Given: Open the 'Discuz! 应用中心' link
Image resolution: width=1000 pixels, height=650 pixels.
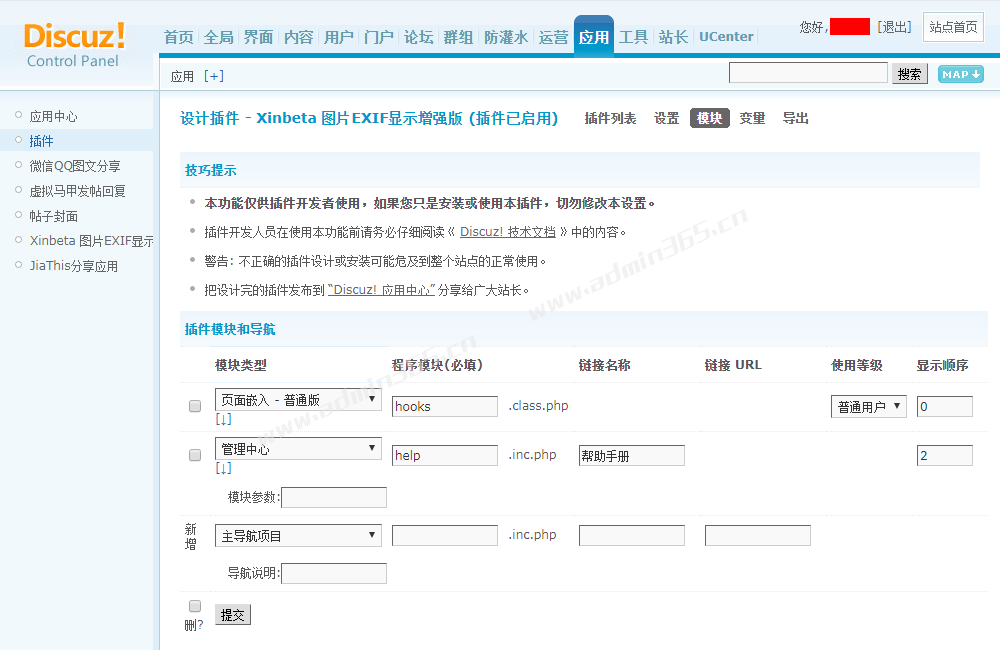Looking at the screenshot, I should click(381, 290).
